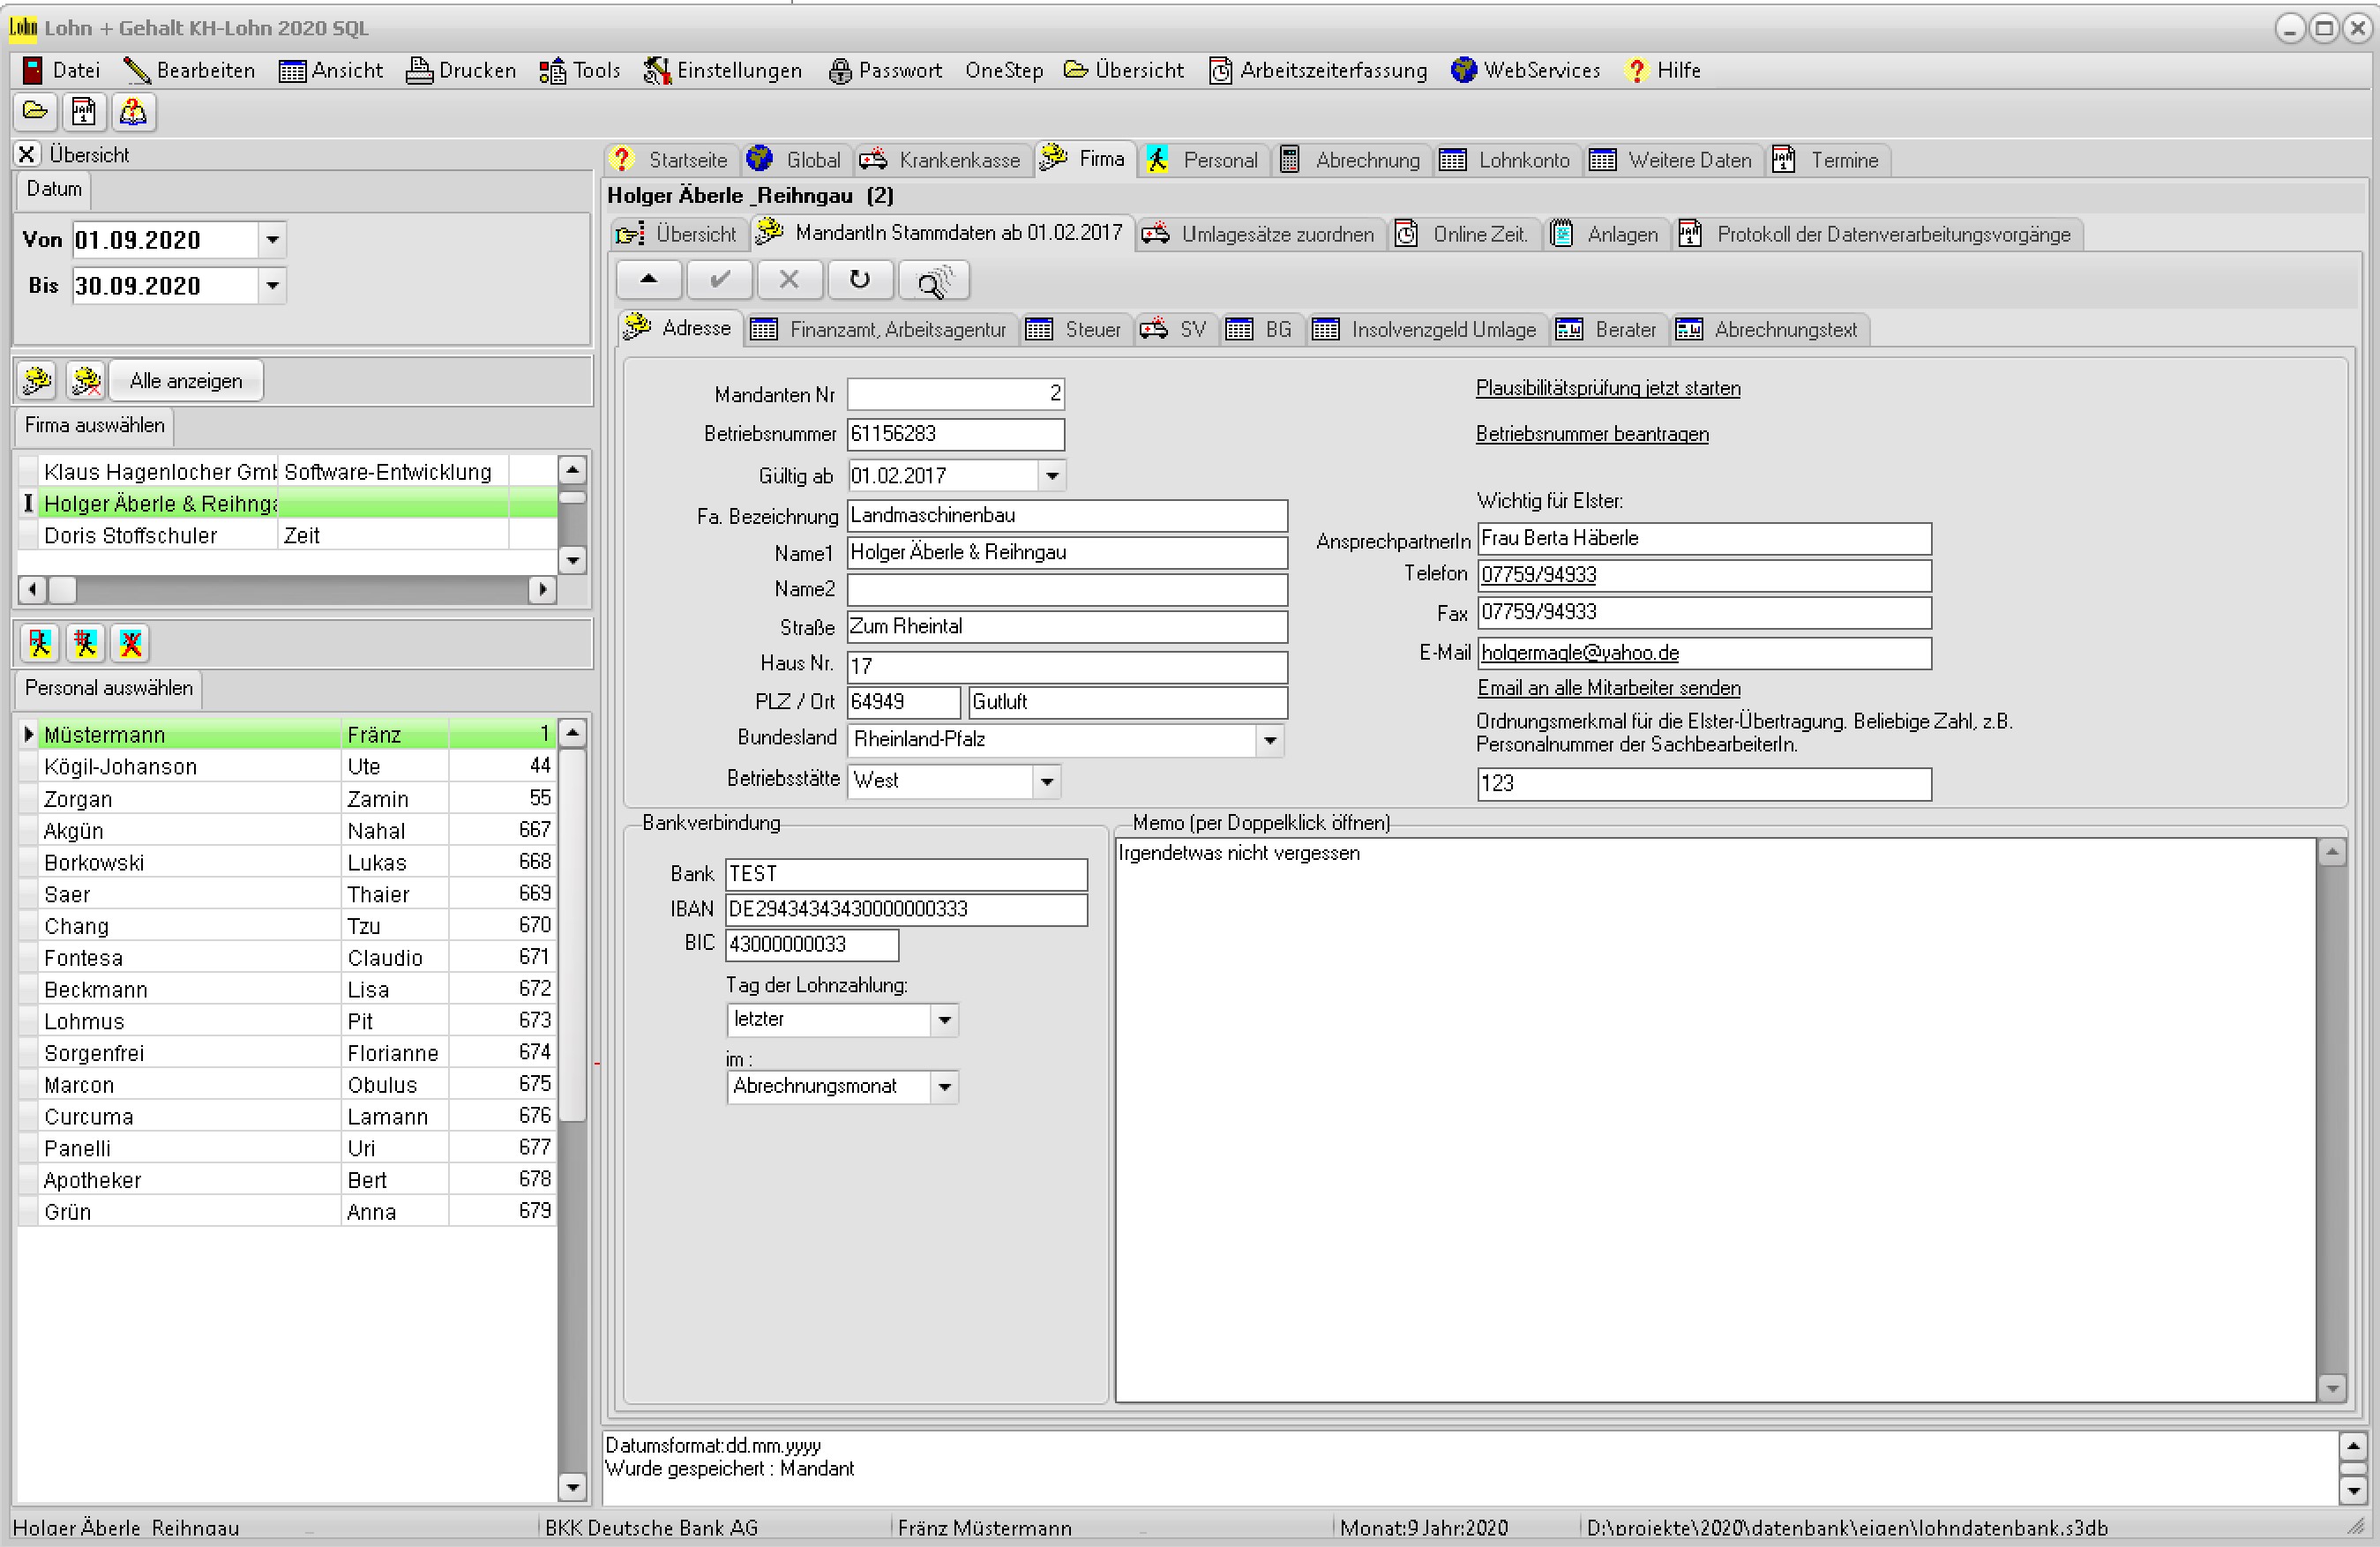Viewport: 2380px width, 1547px height.
Task: Open the WebServices menu
Action: (1526, 70)
